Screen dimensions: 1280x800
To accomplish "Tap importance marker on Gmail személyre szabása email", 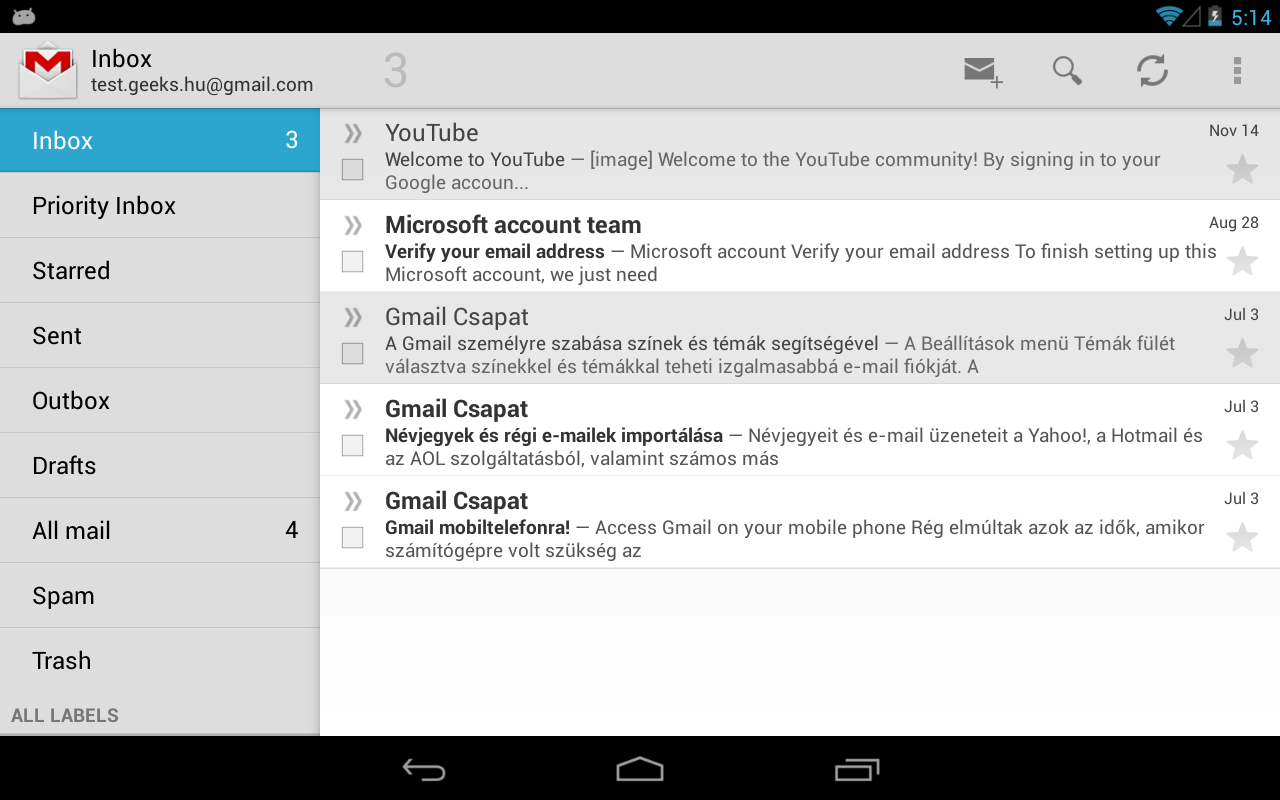I will click(x=353, y=317).
